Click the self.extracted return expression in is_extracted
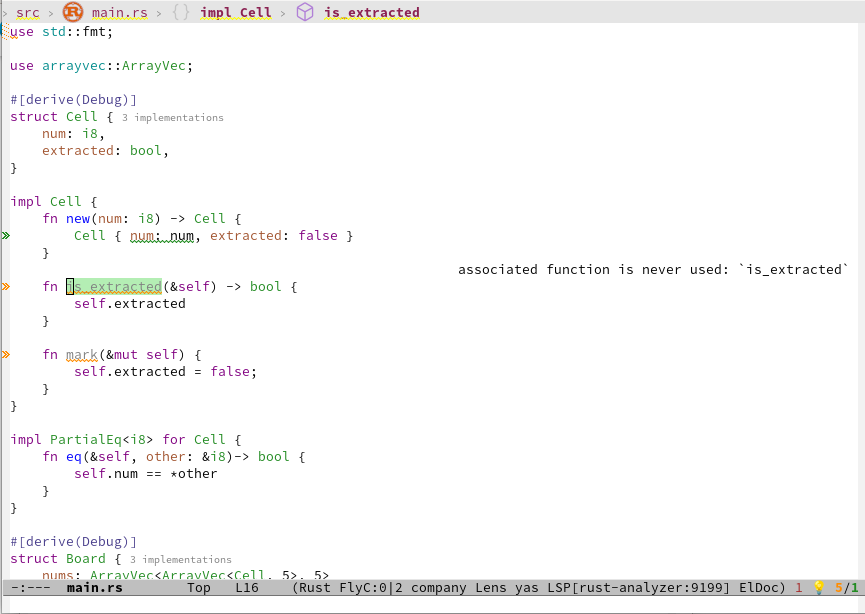 click(130, 303)
